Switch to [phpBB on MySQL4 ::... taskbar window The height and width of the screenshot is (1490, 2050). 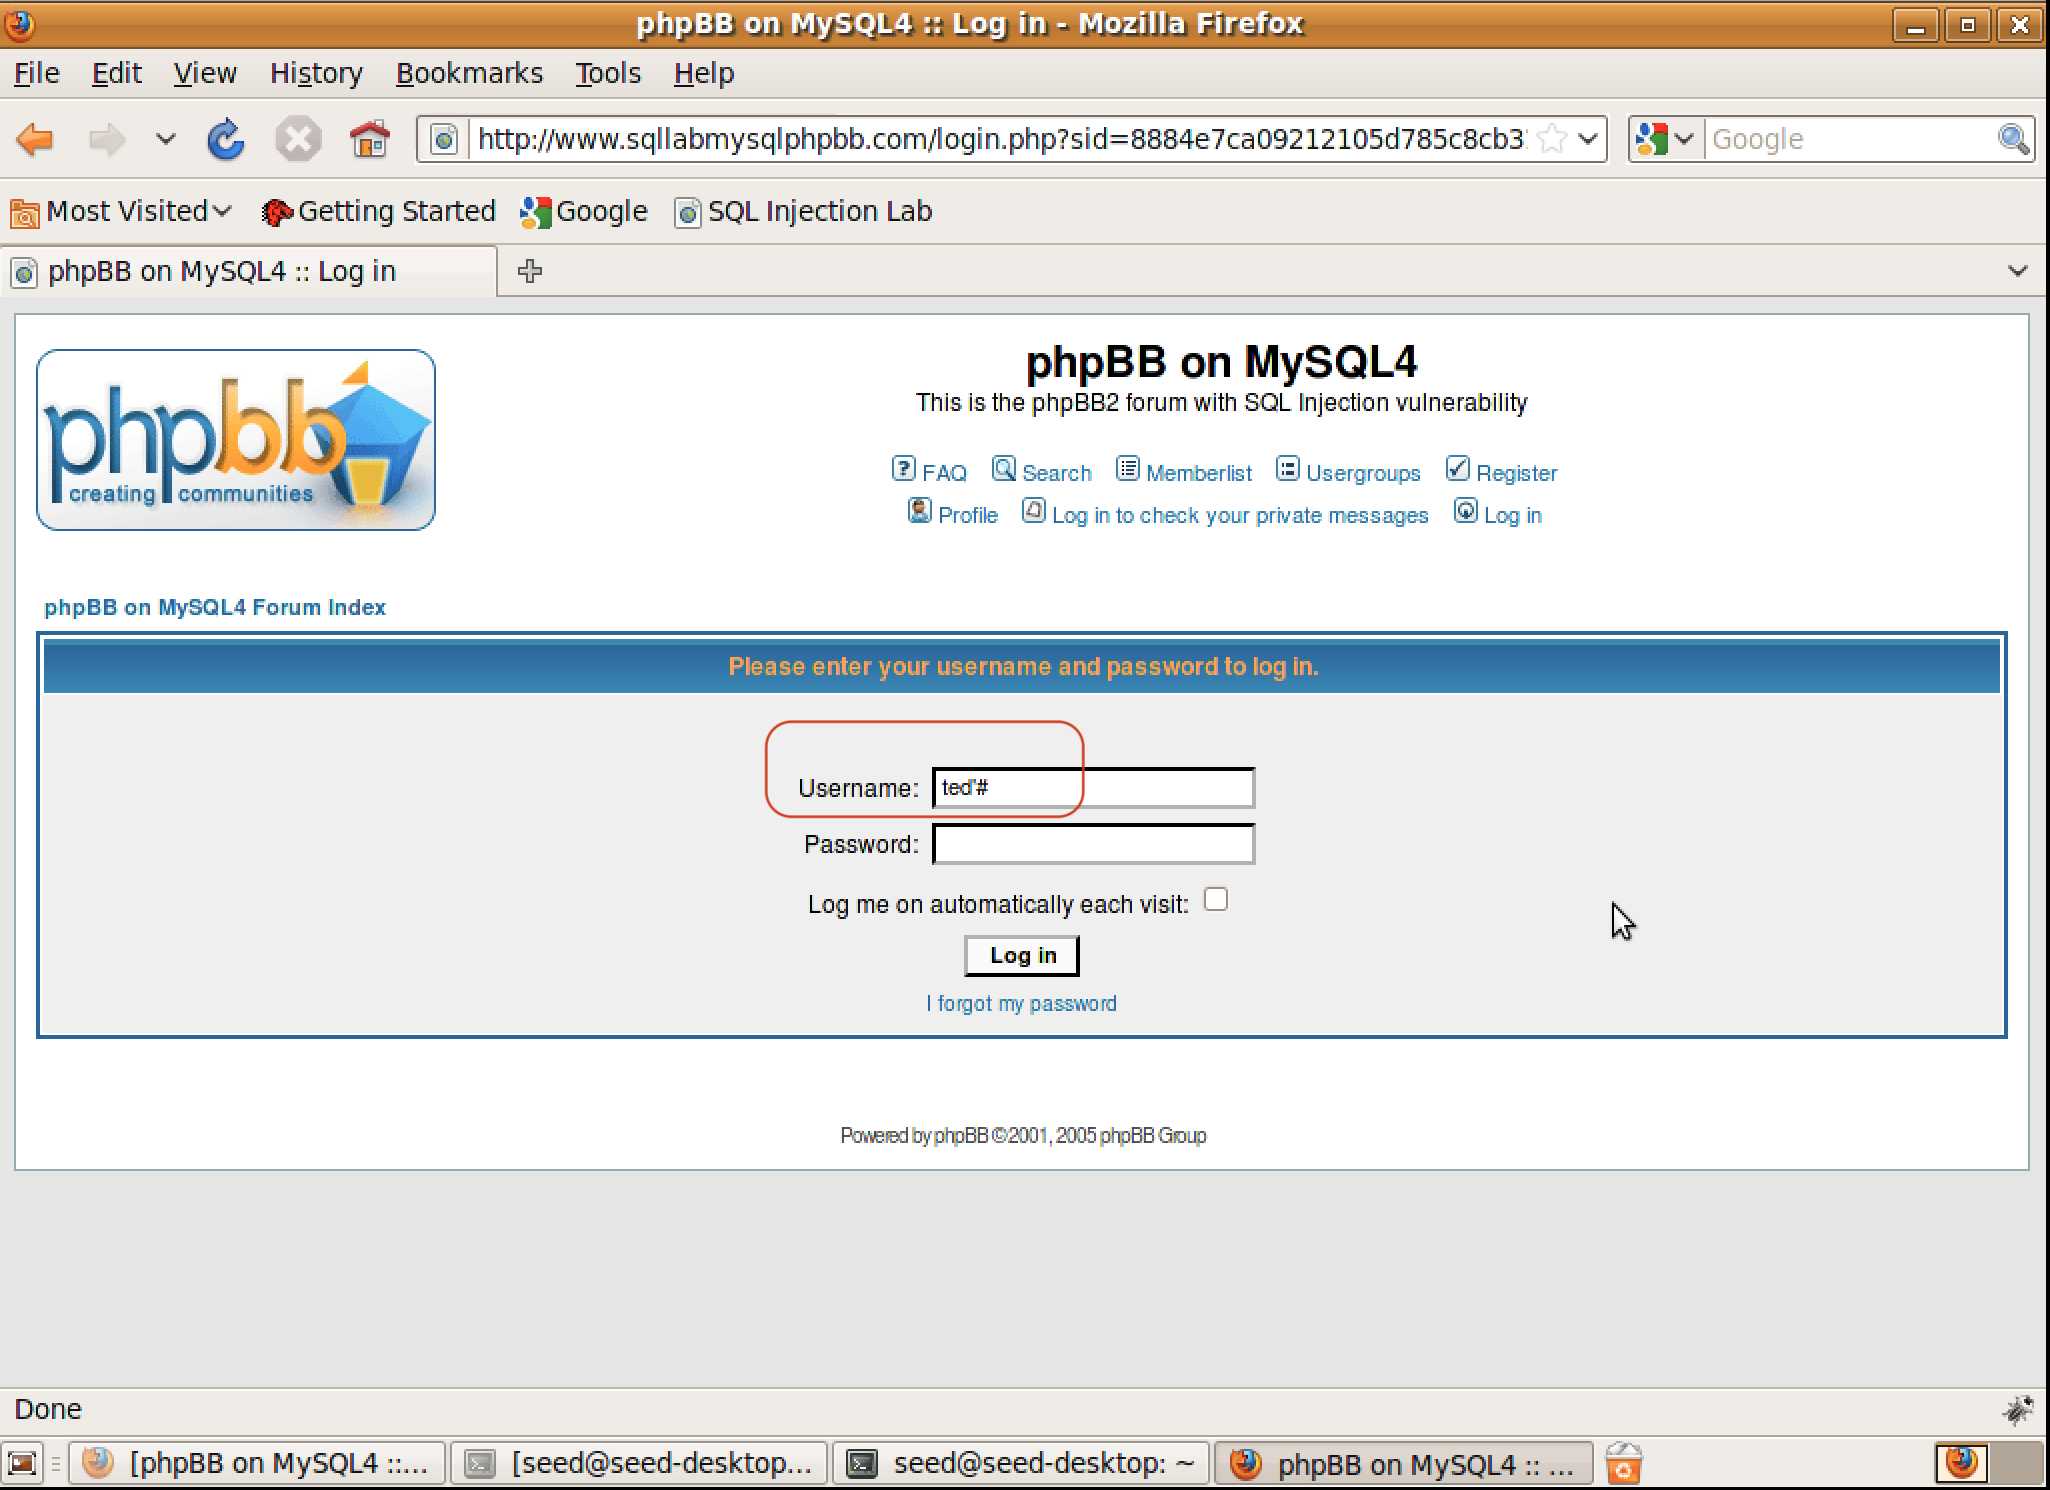click(x=258, y=1464)
